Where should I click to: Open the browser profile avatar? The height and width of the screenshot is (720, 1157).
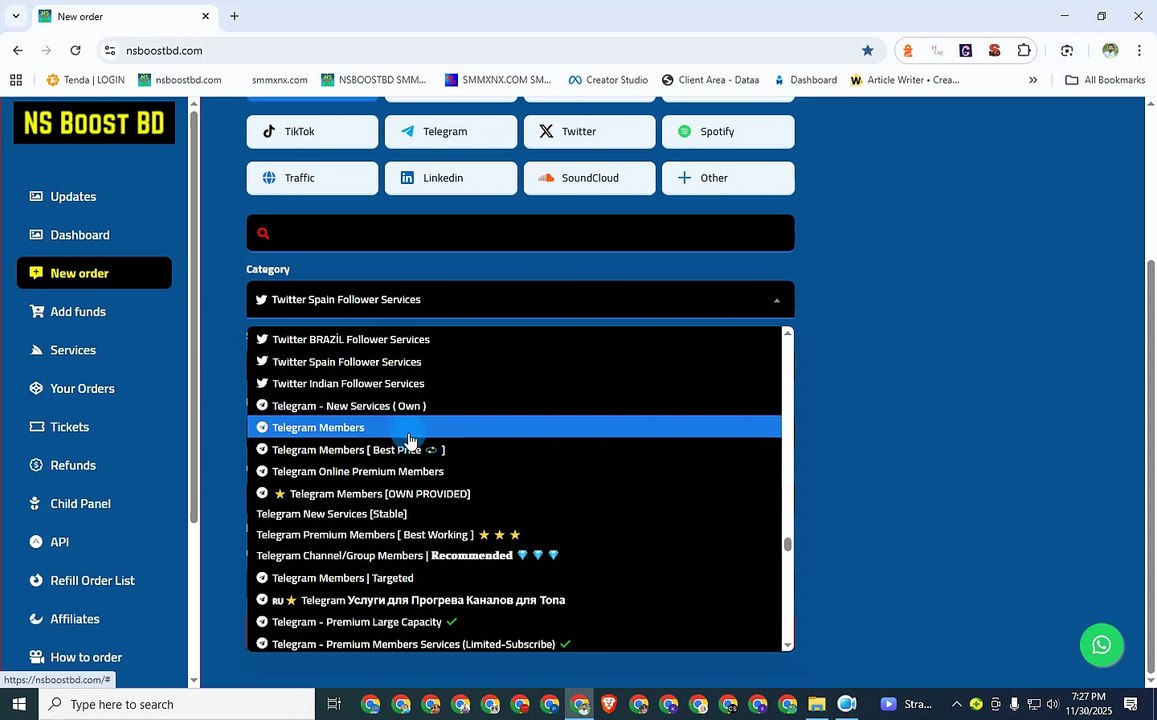[1110, 50]
